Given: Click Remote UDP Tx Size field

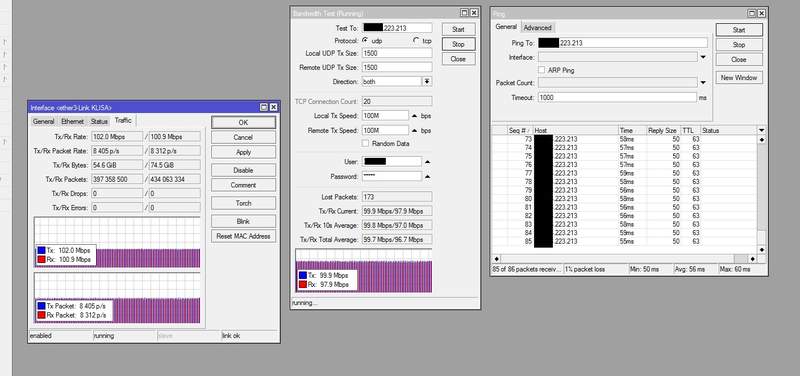Looking at the screenshot, I should pyautogui.click(x=397, y=67).
